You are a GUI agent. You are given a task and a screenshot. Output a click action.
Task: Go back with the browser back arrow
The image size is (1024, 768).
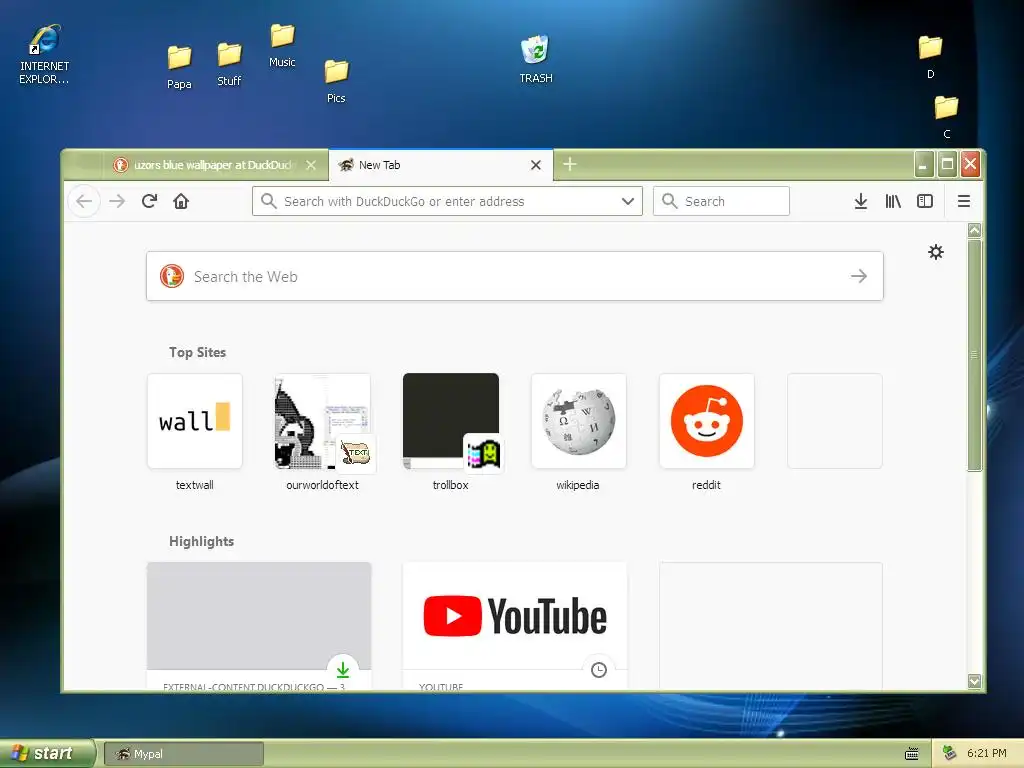84,201
